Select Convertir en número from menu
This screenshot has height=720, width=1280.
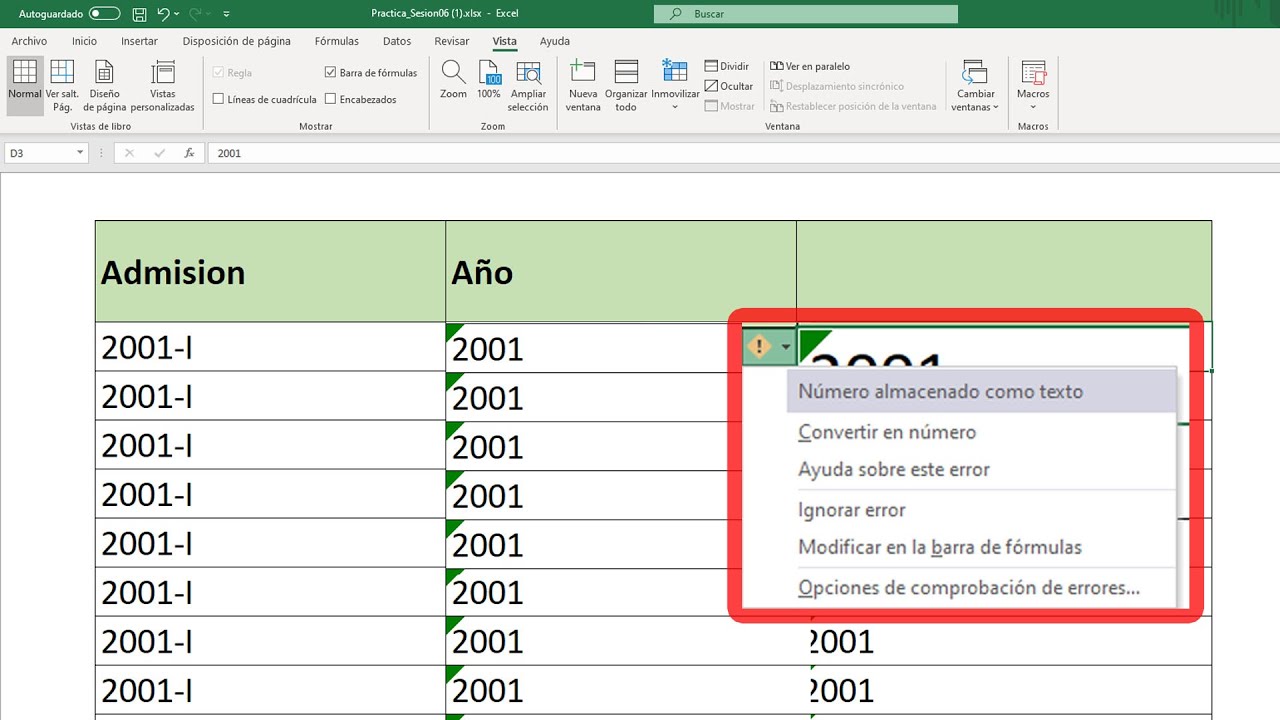(x=887, y=432)
